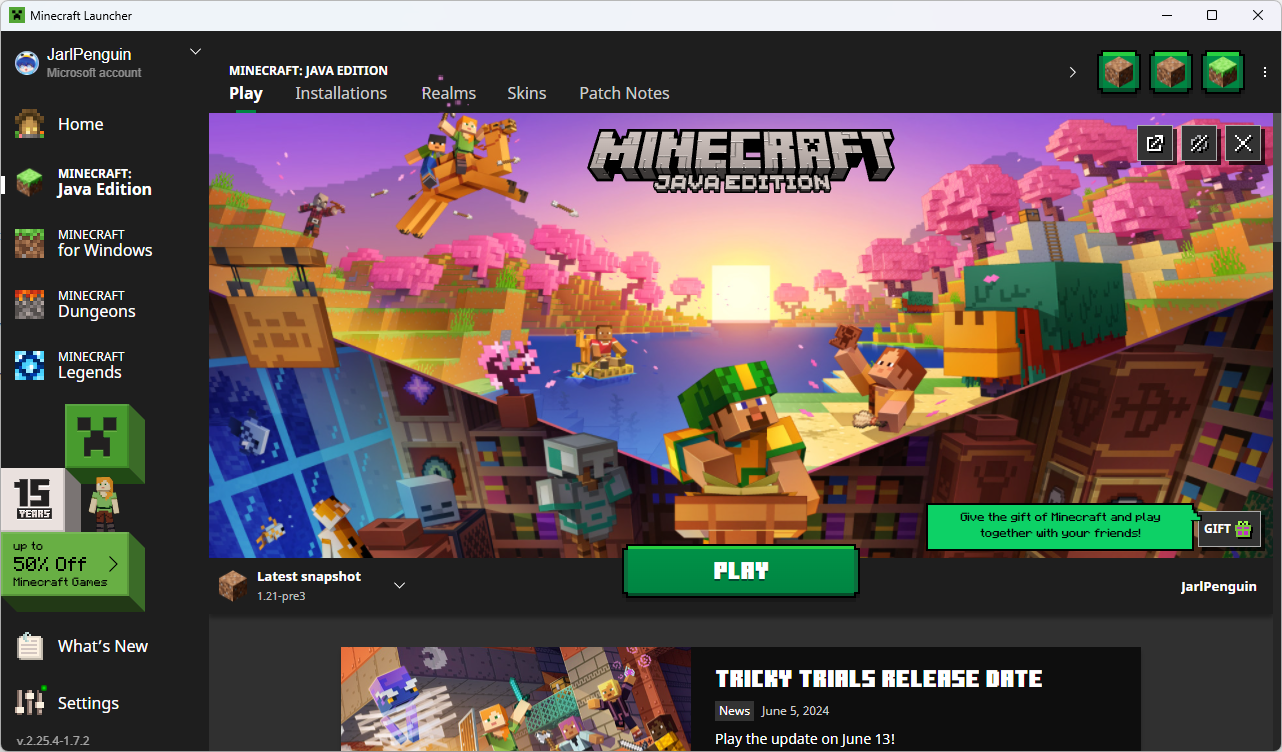Click the Alex character beside 15 Years badge
This screenshot has width=1282, height=752.
pyautogui.click(x=104, y=504)
